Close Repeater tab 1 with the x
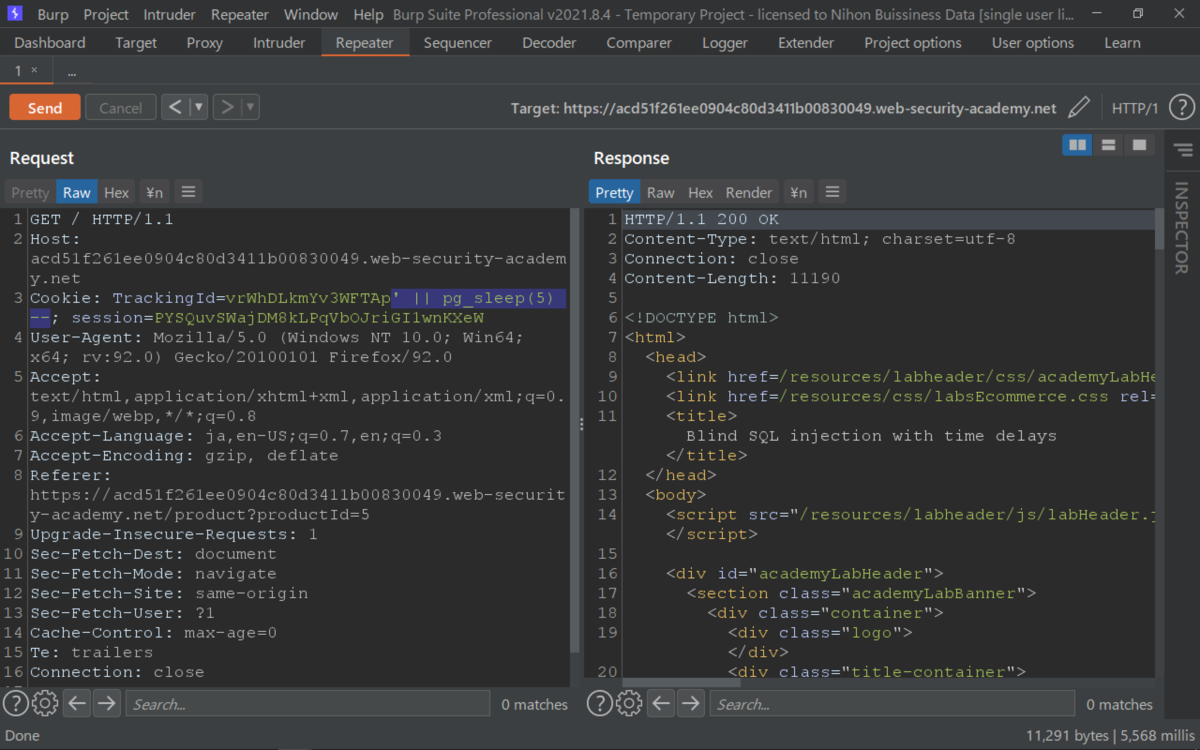This screenshot has width=1200, height=750. (34, 70)
